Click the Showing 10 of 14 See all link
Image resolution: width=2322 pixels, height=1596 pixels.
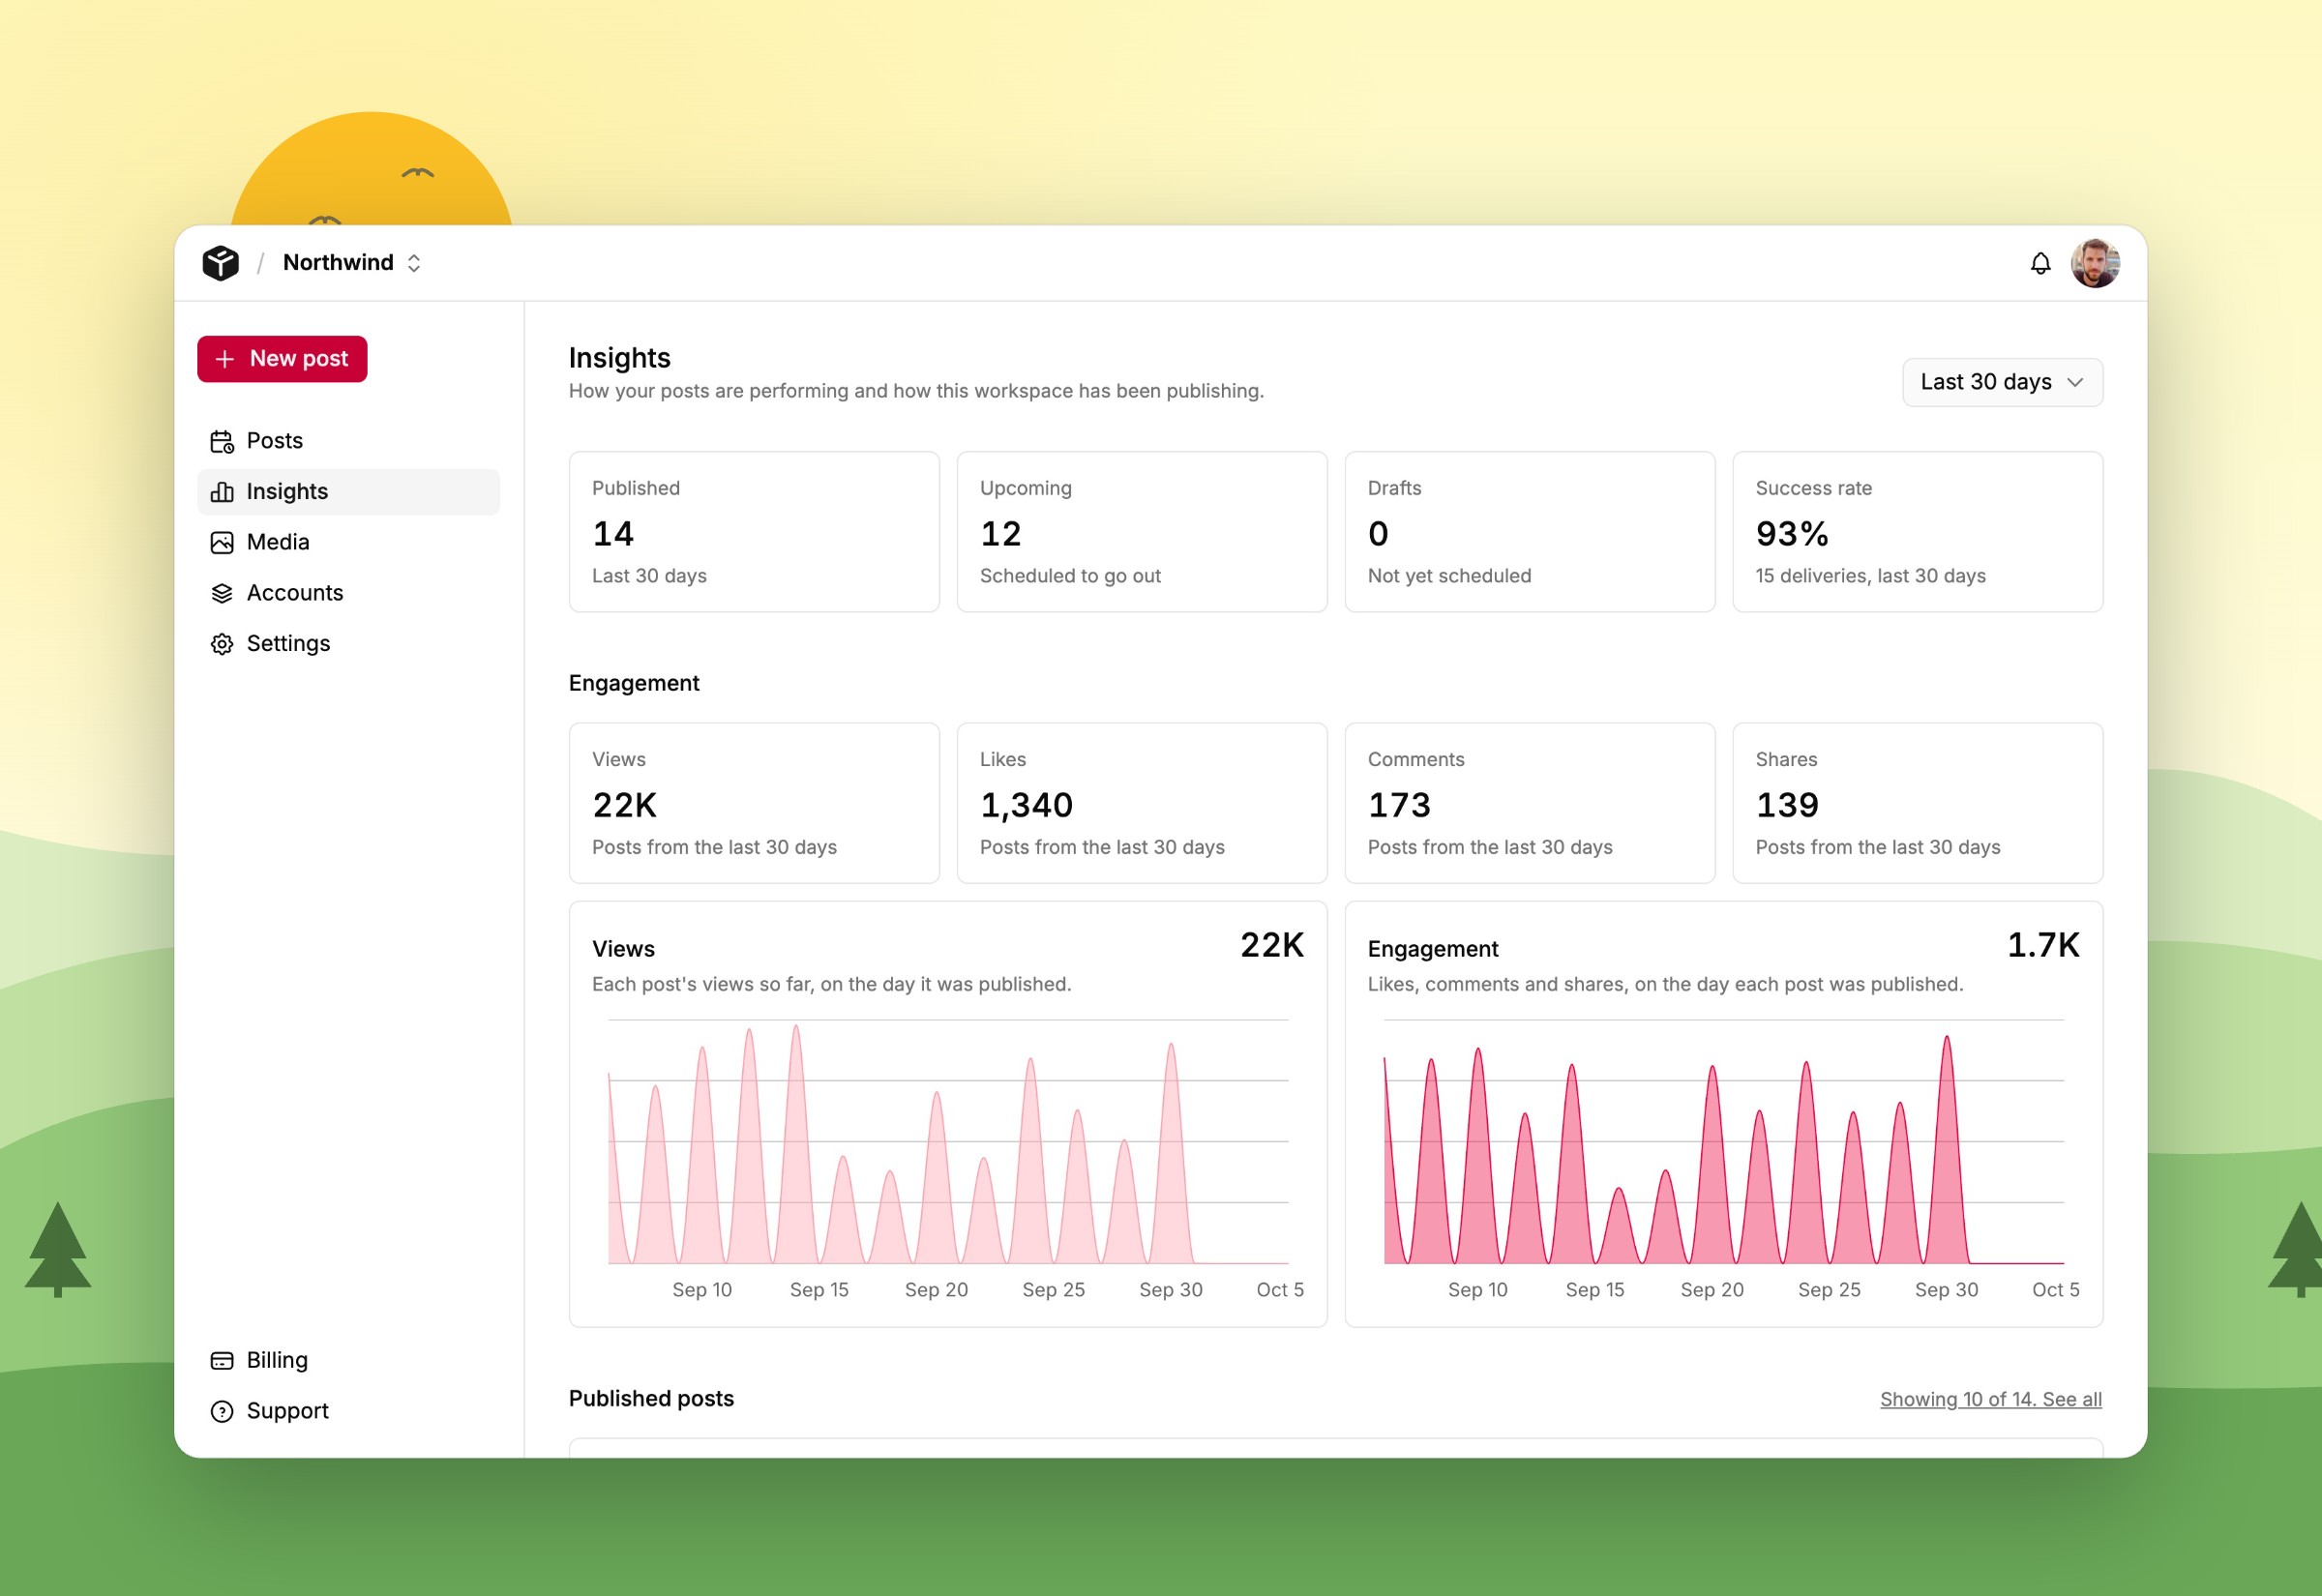coord(1990,1399)
